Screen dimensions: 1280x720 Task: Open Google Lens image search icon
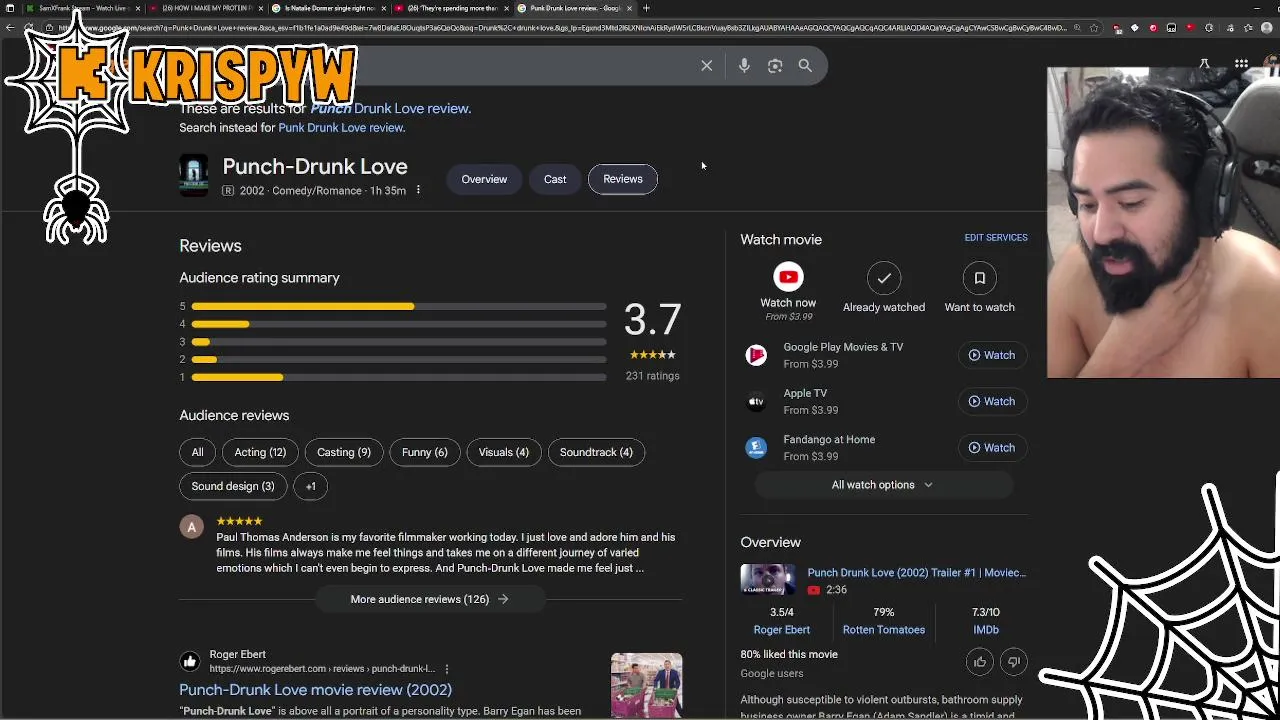pos(775,65)
